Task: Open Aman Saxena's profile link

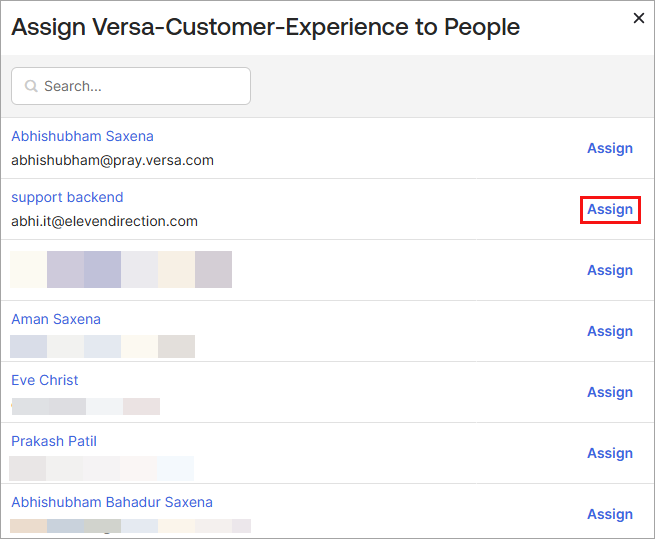Action: tap(56, 319)
